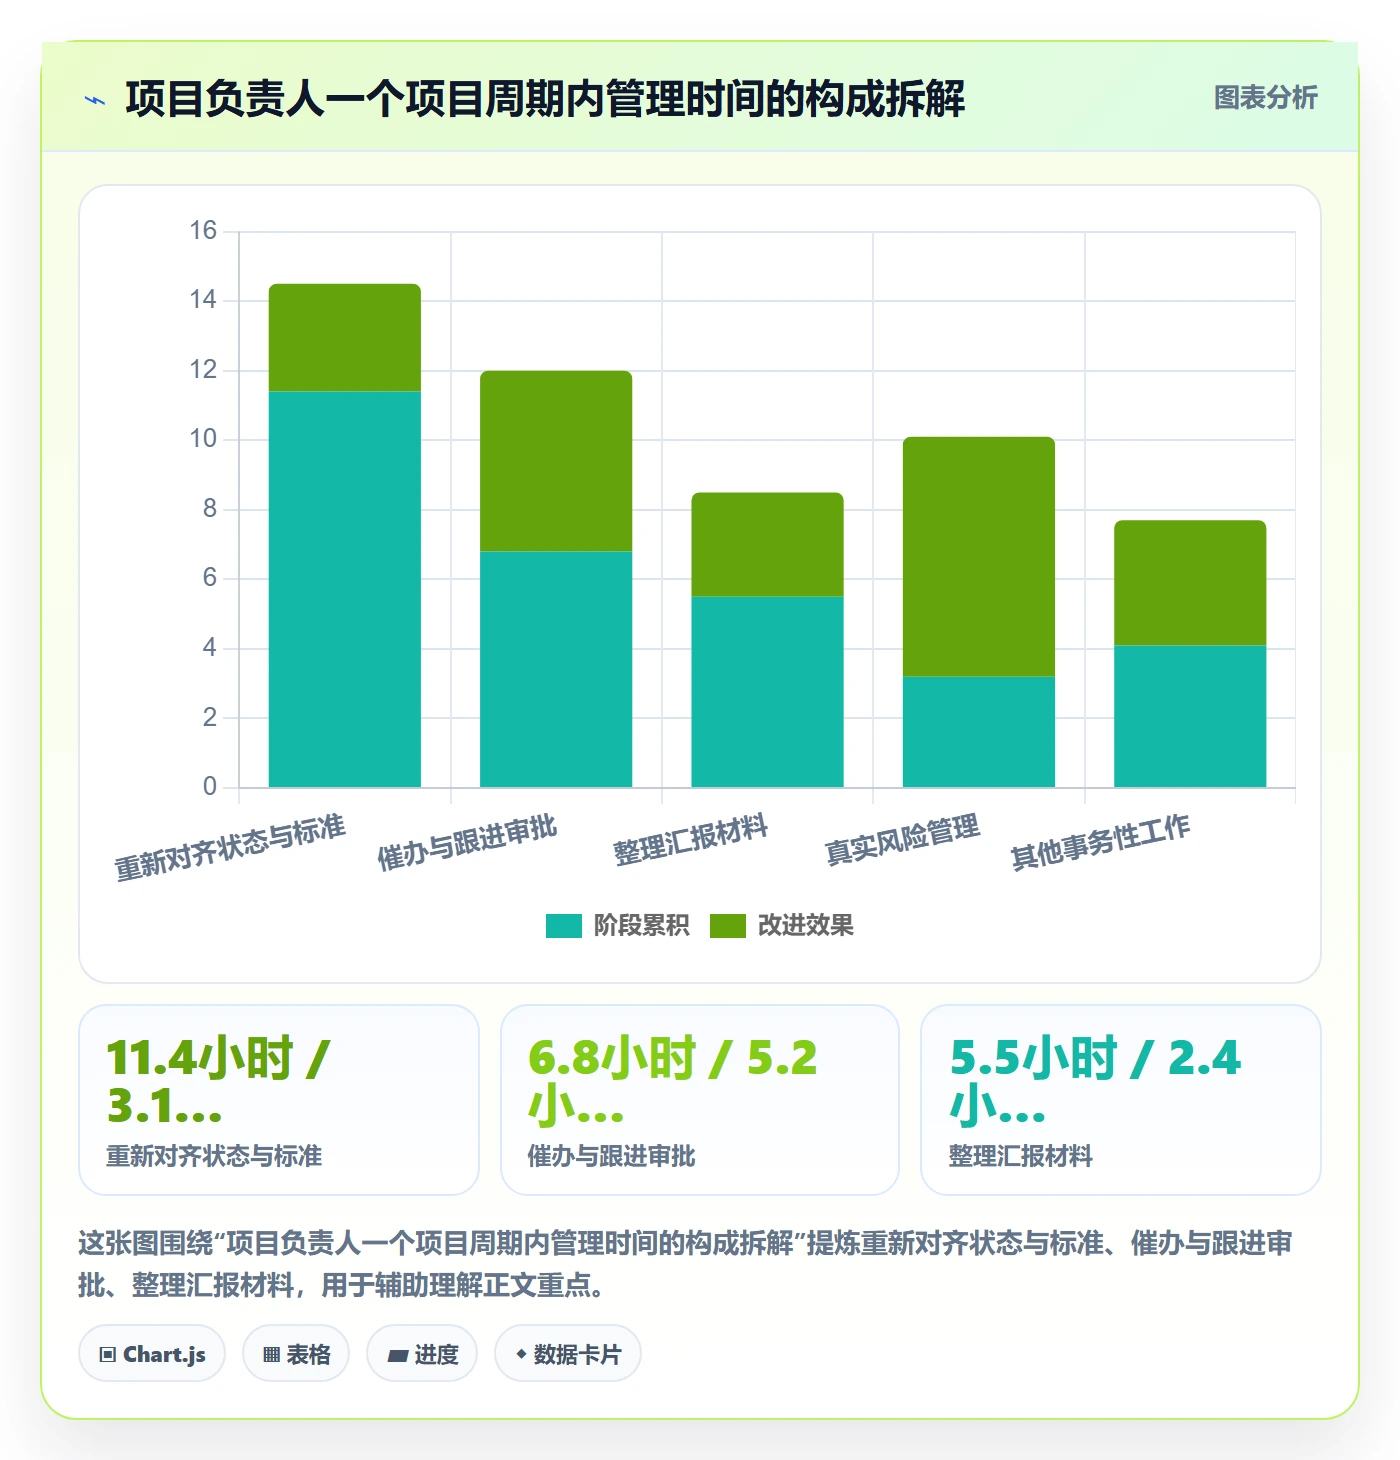Click the 图表分析 label in header
The height and width of the screenshot is (1460, 1400).
(1265, 98)
